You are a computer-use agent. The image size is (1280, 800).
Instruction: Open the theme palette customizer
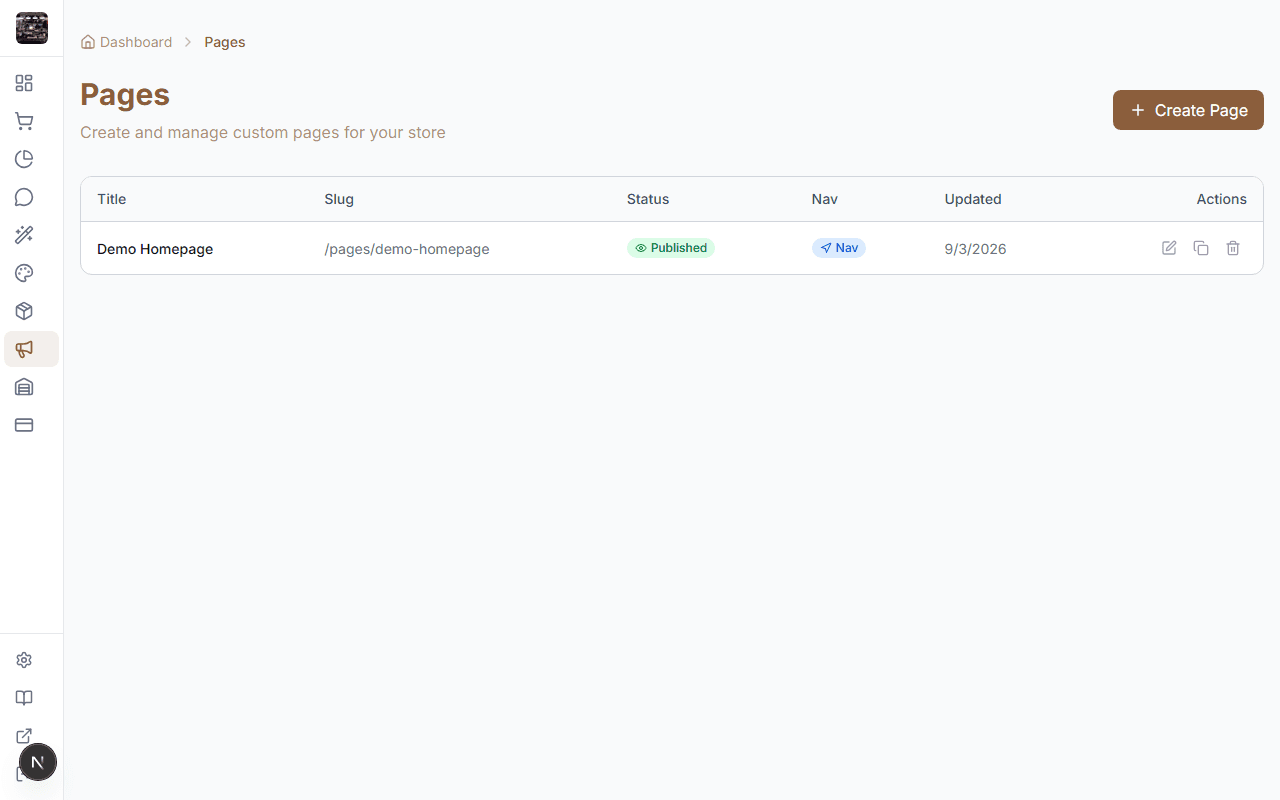pyautogui.click(x=24, y=273)
